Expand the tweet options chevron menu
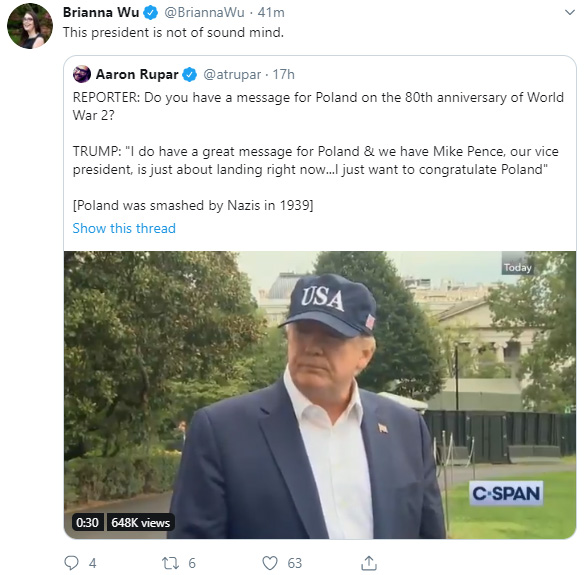This screenshot has height=575, width=586. click(x=570, y=13)
